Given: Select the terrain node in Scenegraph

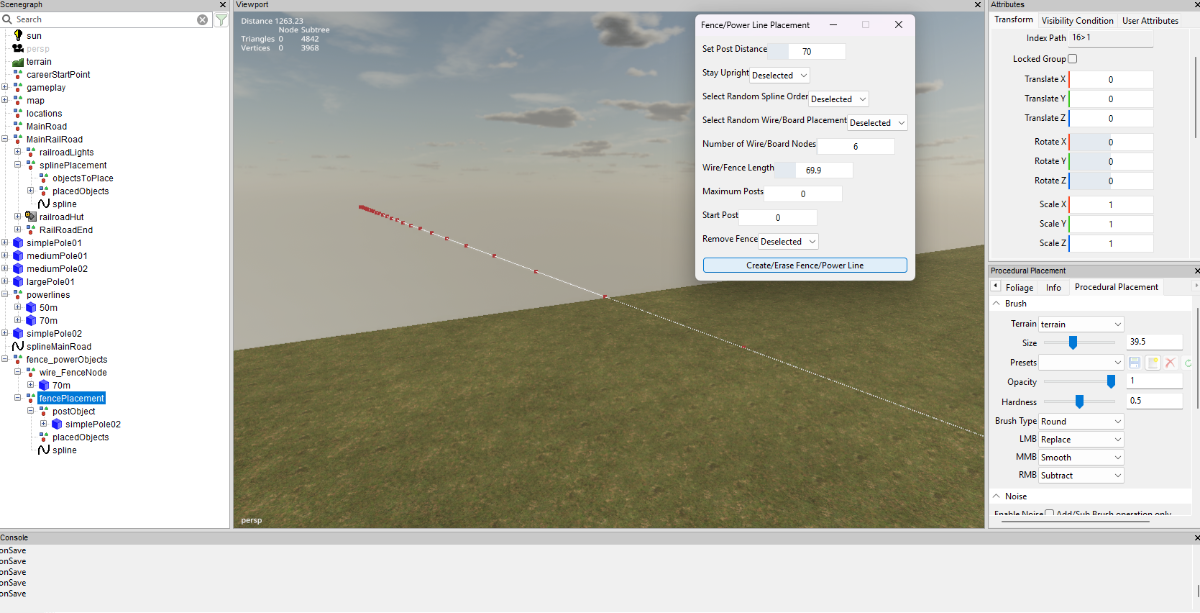Looking at the screenshot, I should click(39, 61).
